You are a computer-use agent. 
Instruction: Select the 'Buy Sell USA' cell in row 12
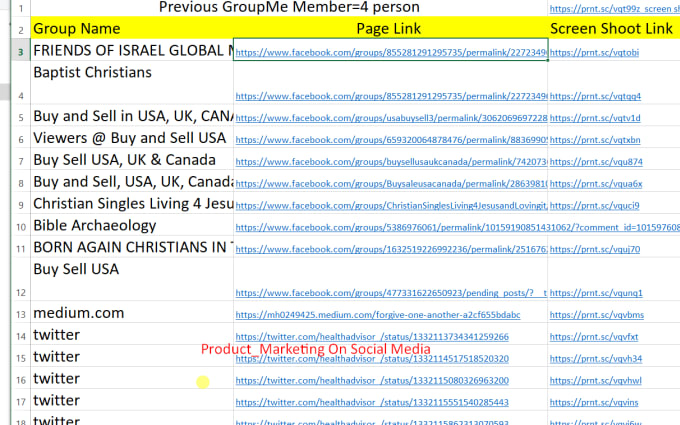pos(132,280)
